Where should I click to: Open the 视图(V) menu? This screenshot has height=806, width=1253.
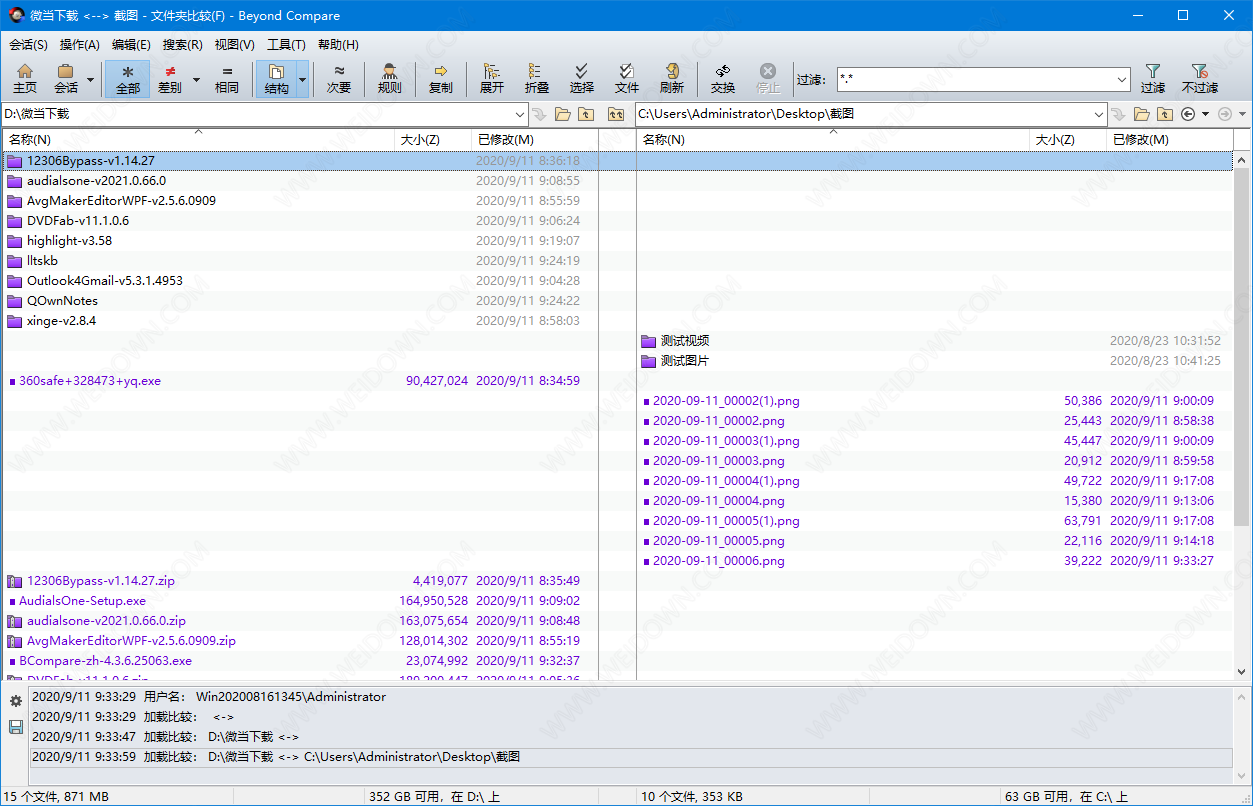[x=235, y=45]
